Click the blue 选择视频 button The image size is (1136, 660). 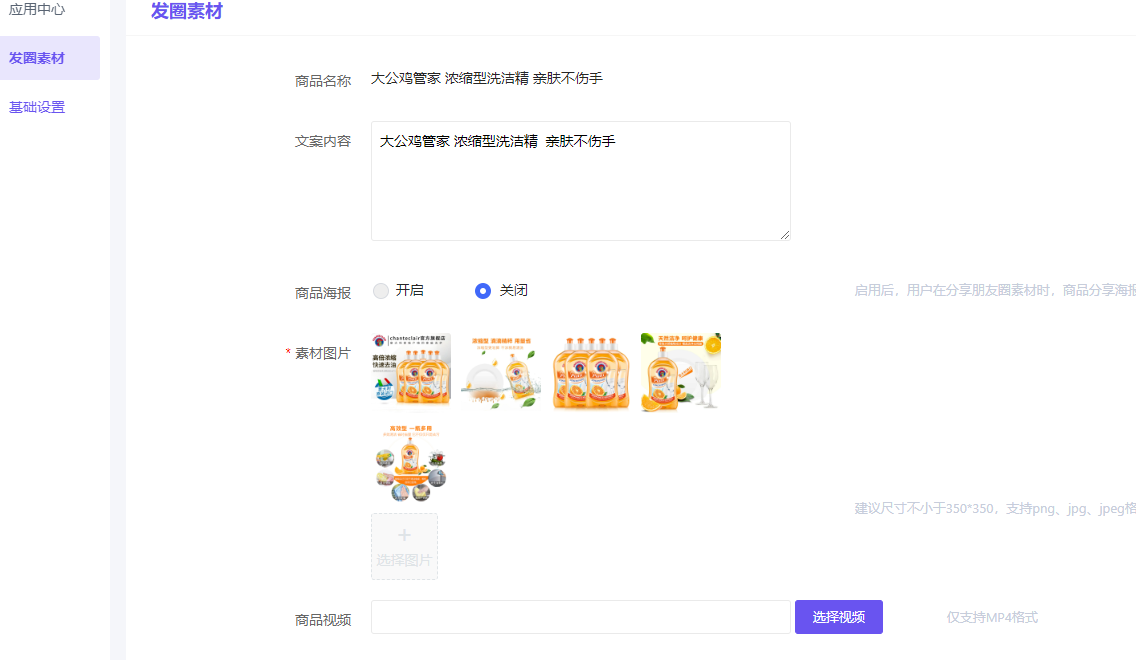[x=838, y=617]
